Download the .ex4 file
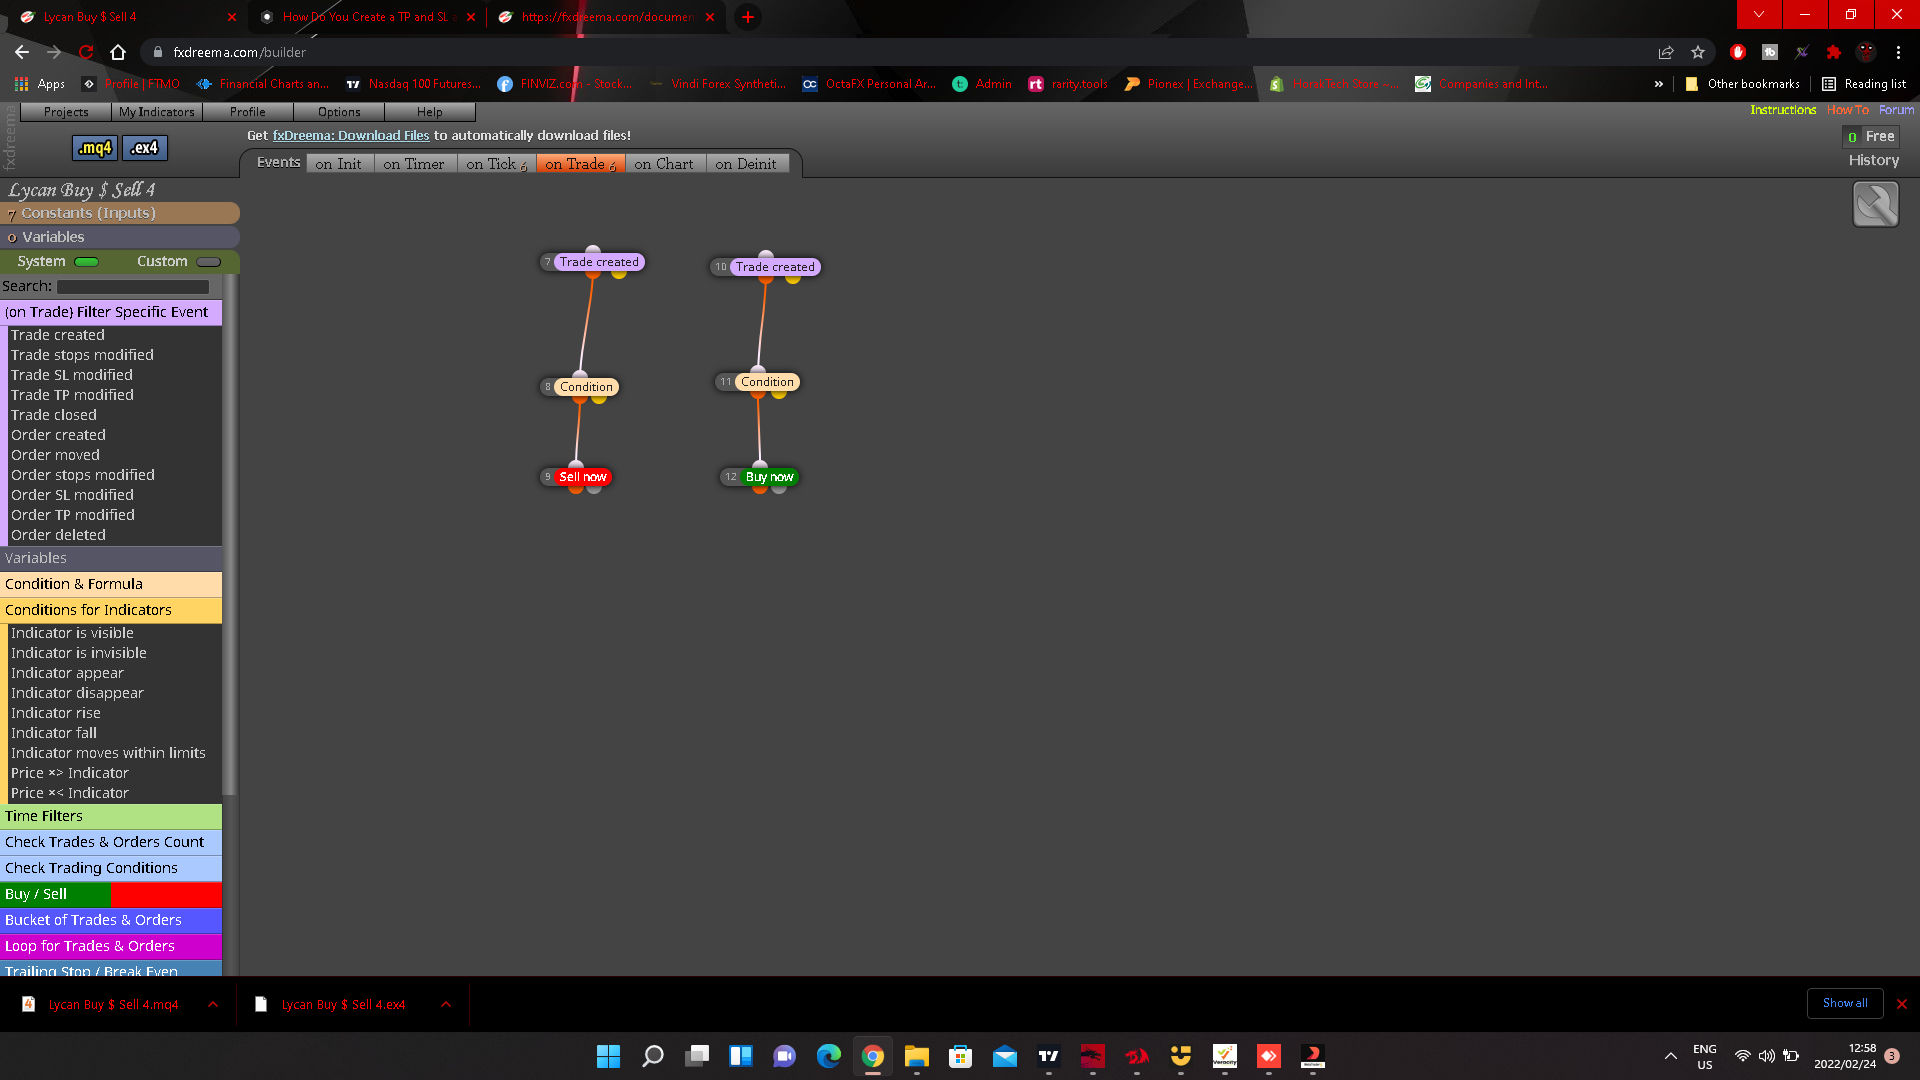This screenshot has width=1920, height=1080. 145,148
